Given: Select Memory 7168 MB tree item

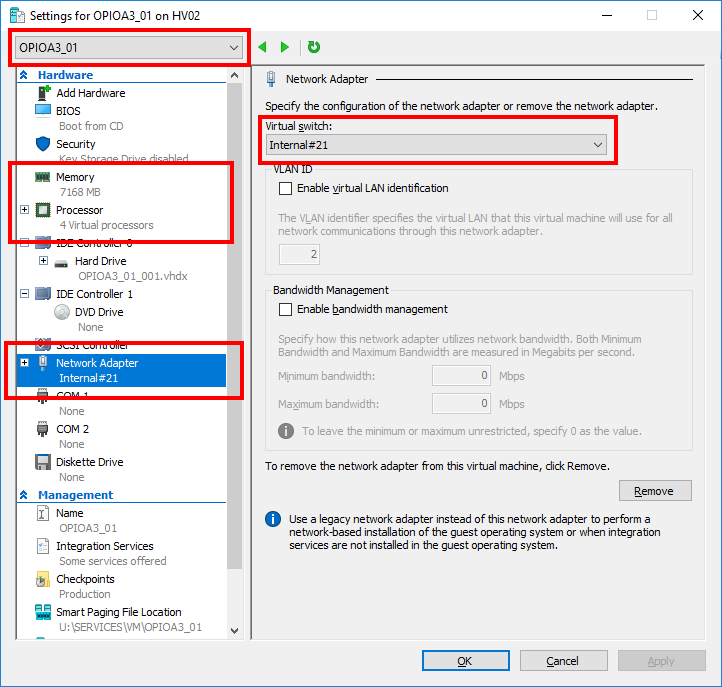Looking at the screenshot, I should click(x=122, y=184).
